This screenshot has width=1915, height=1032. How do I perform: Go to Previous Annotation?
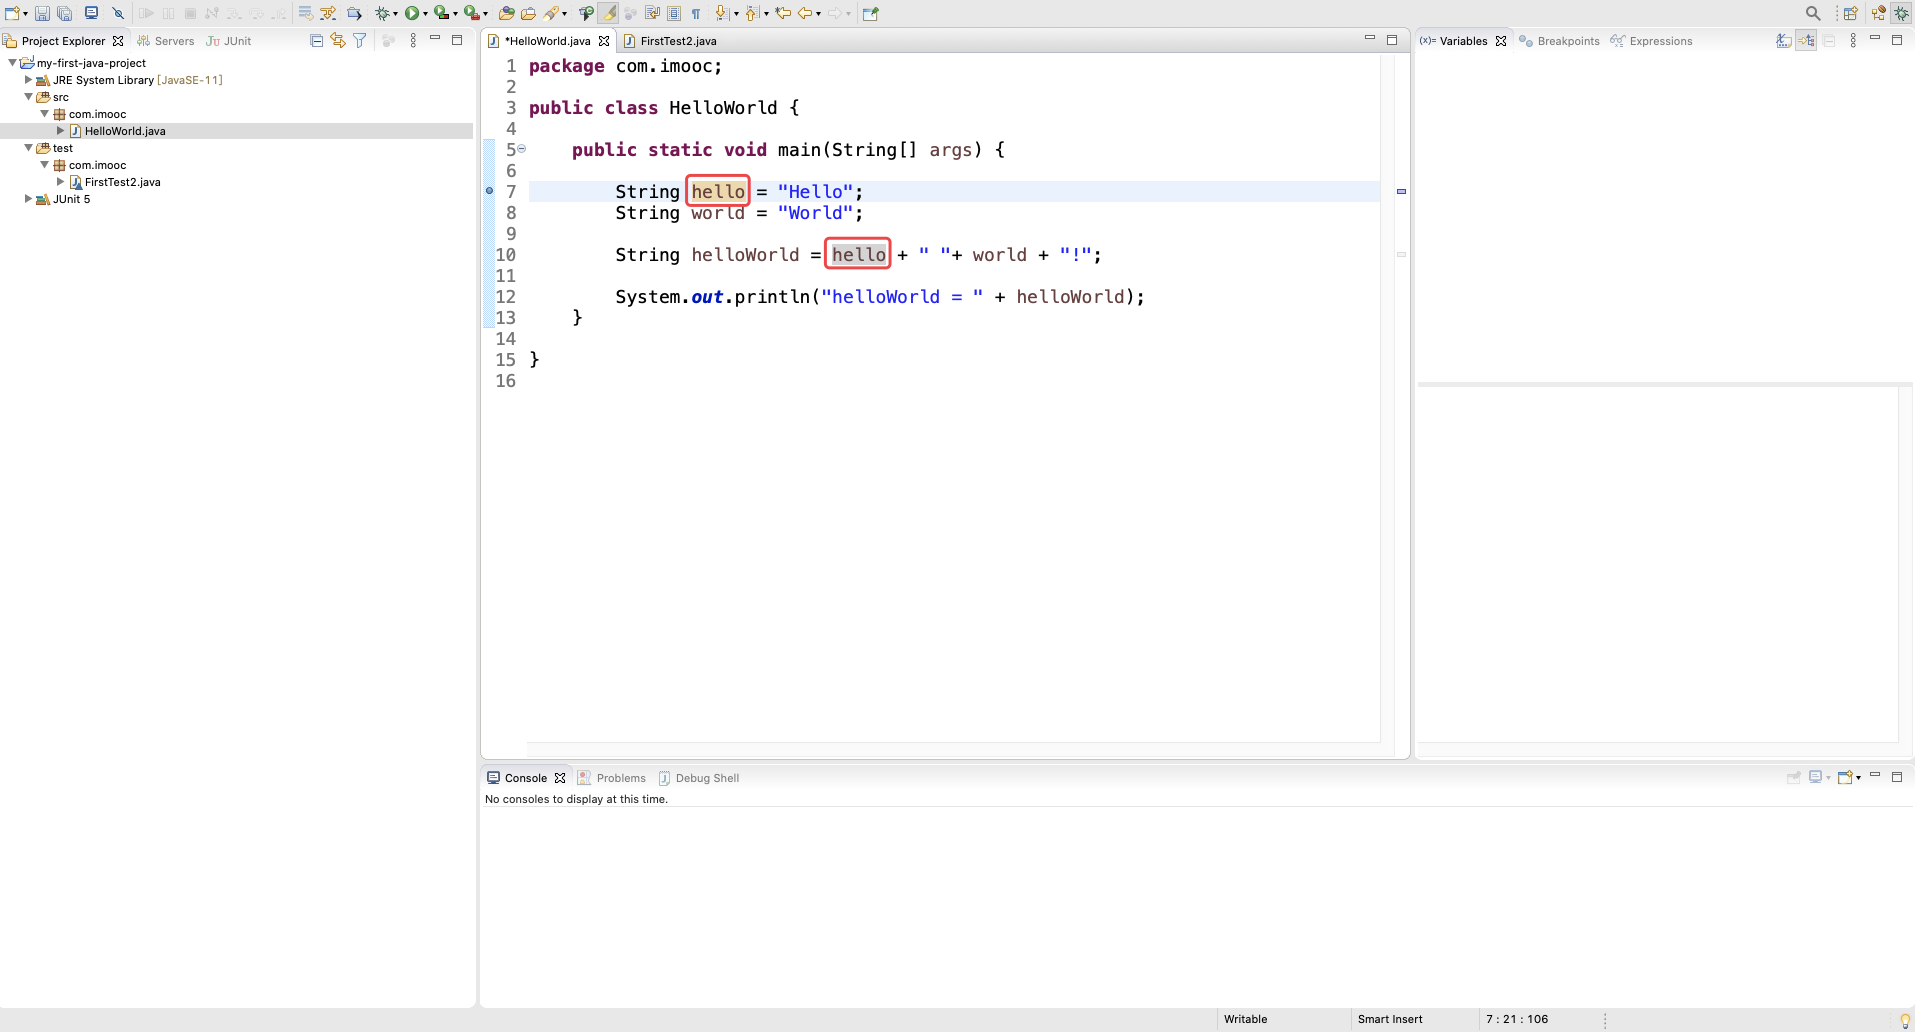tap(752, 13)
